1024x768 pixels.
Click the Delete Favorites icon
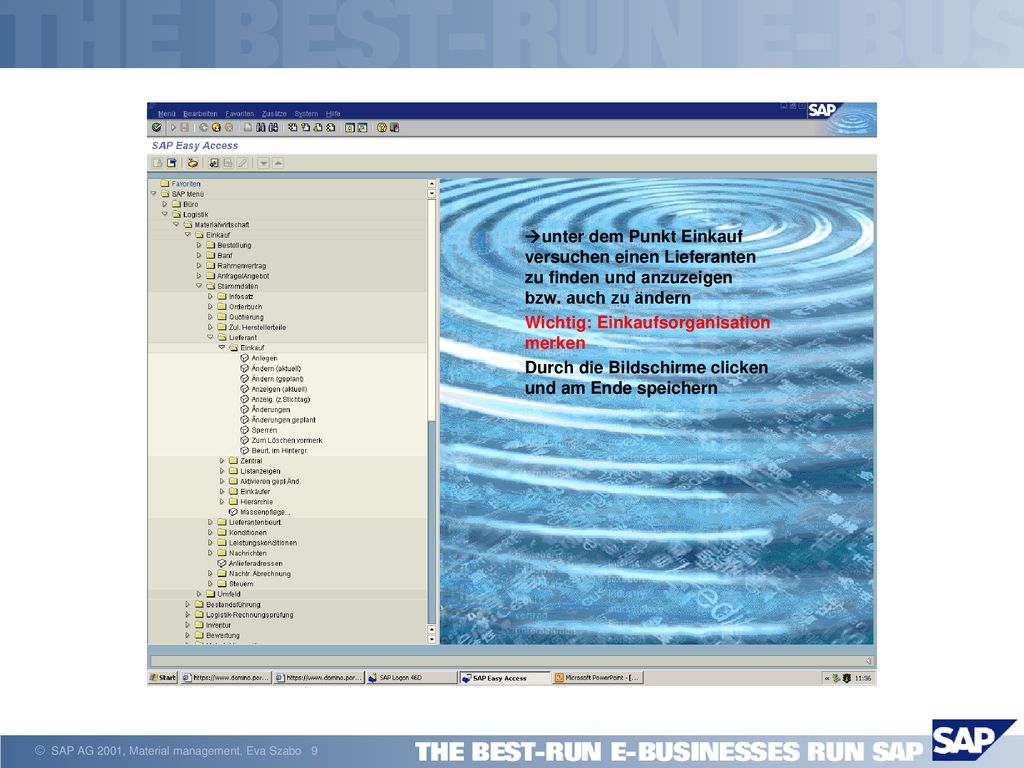click(x=228, y=163)
